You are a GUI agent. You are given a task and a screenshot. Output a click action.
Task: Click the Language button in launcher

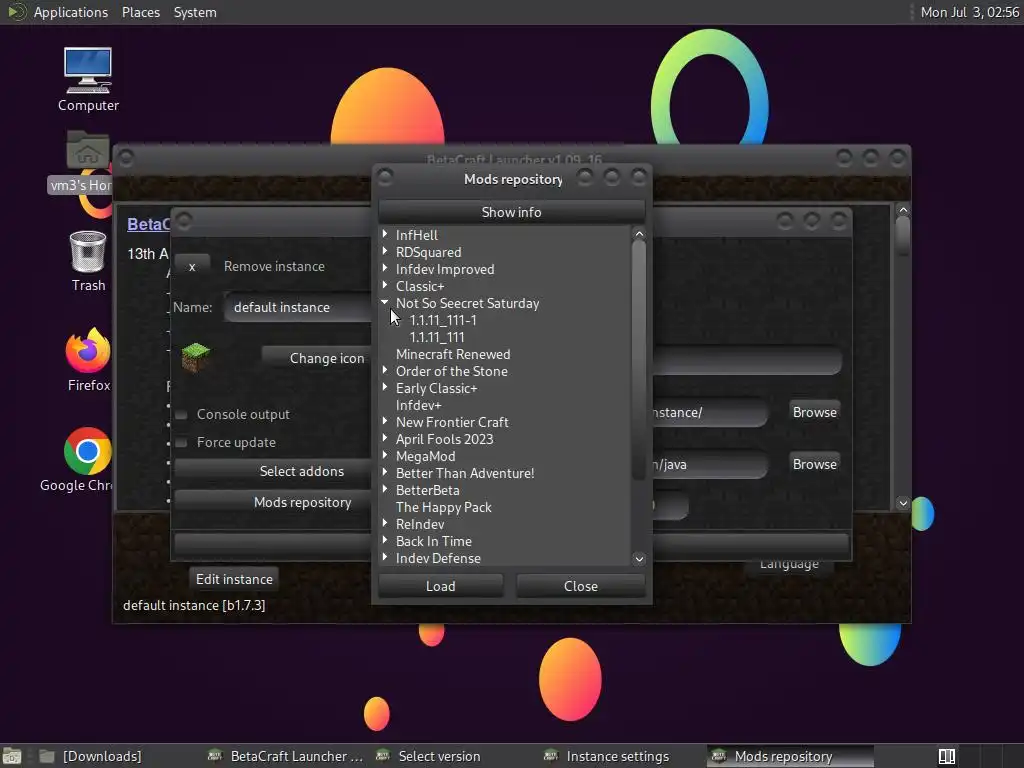point(789,566)
